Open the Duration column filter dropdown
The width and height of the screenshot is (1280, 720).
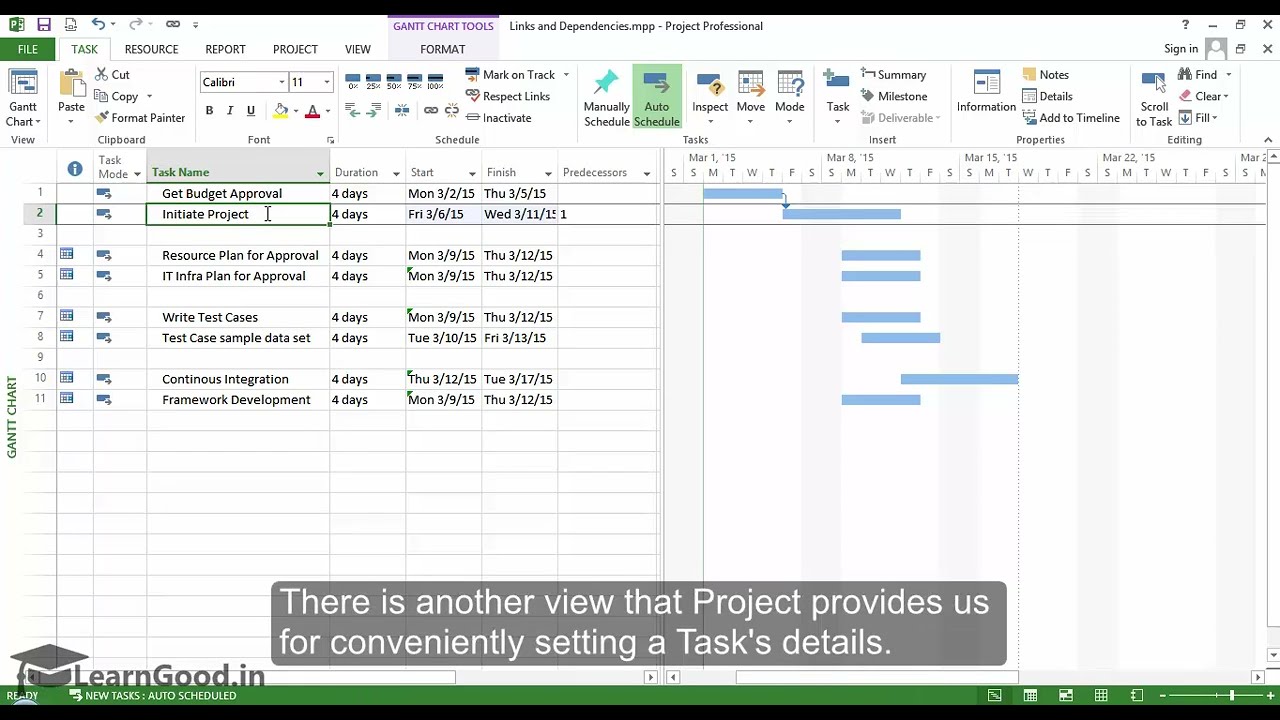(x=396, y=173)
